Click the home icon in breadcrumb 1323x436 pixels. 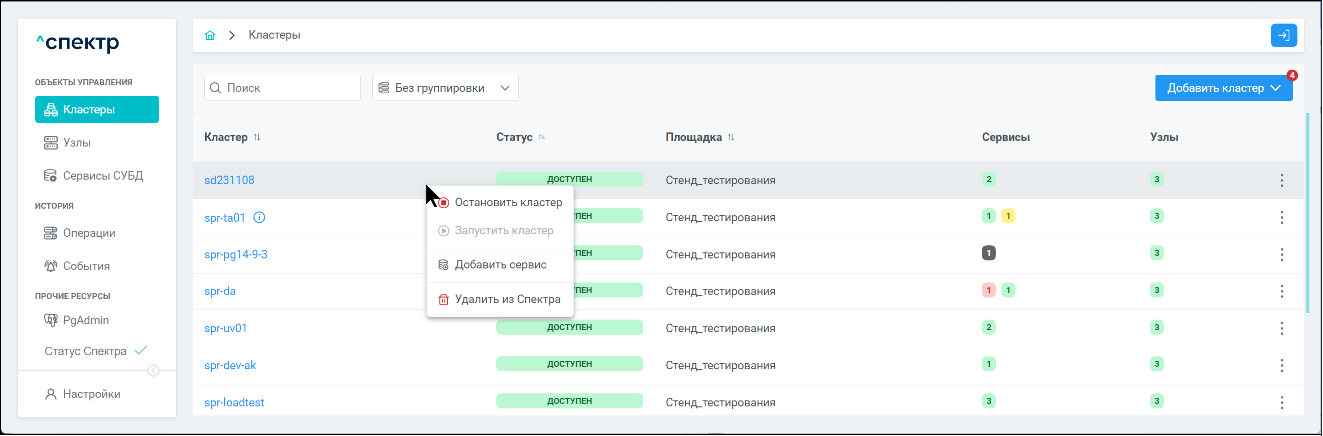click(210, 35)
